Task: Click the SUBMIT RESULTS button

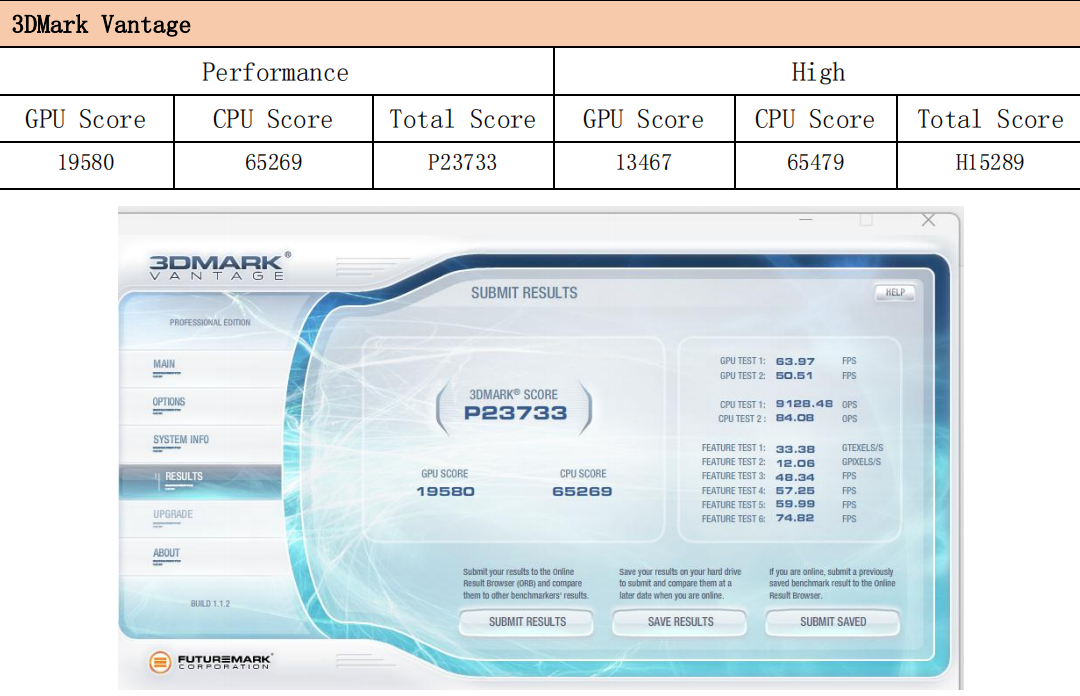Action: pos(527,622)
